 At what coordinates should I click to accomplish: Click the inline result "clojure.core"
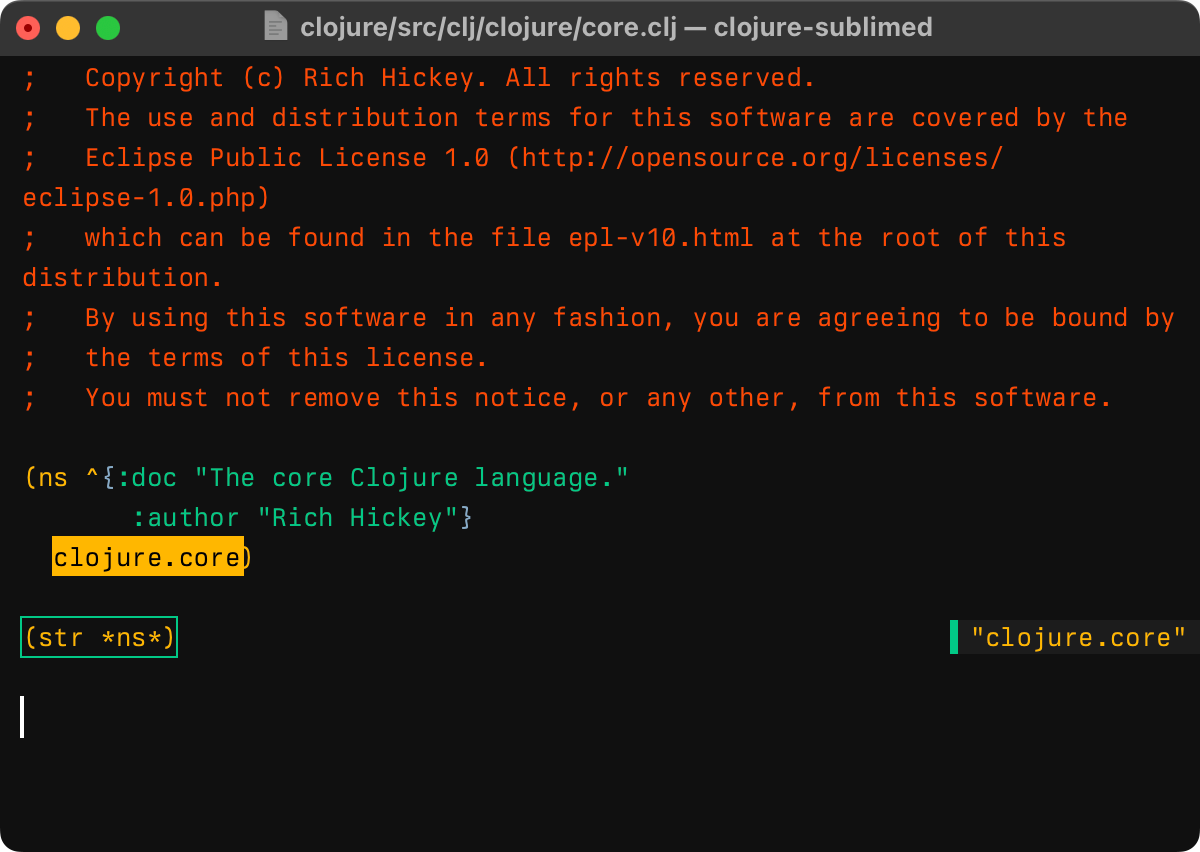(x=1078, y=637)
